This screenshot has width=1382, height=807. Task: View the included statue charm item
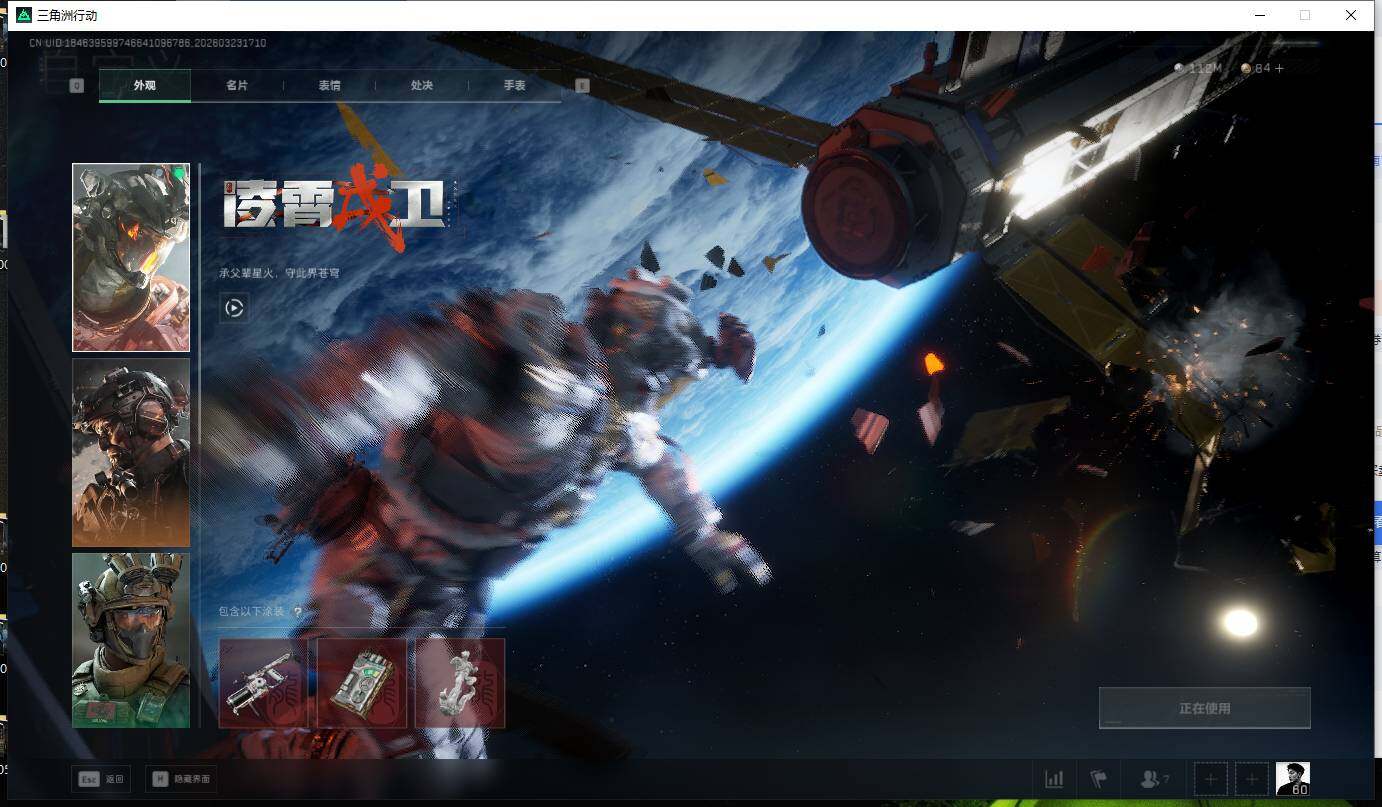460,683
